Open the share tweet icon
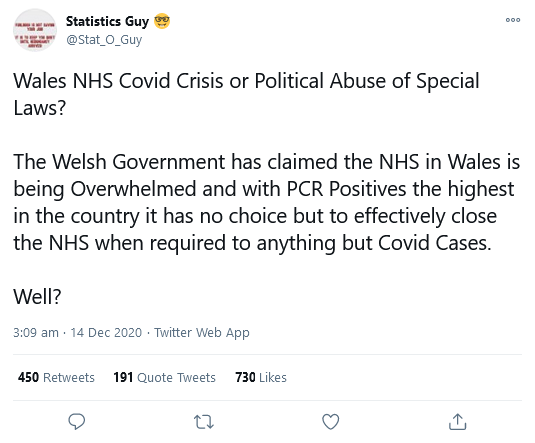The width and height of the screenshot is (535, 443). 457,421
